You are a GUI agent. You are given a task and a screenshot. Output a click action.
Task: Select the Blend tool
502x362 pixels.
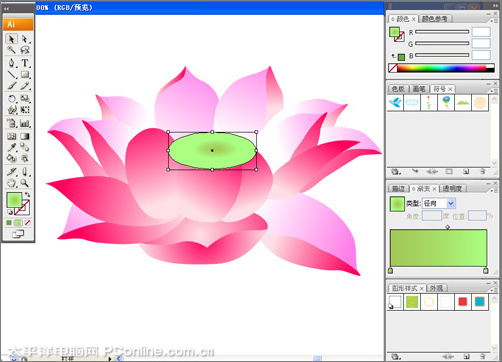tap(25, 147)
